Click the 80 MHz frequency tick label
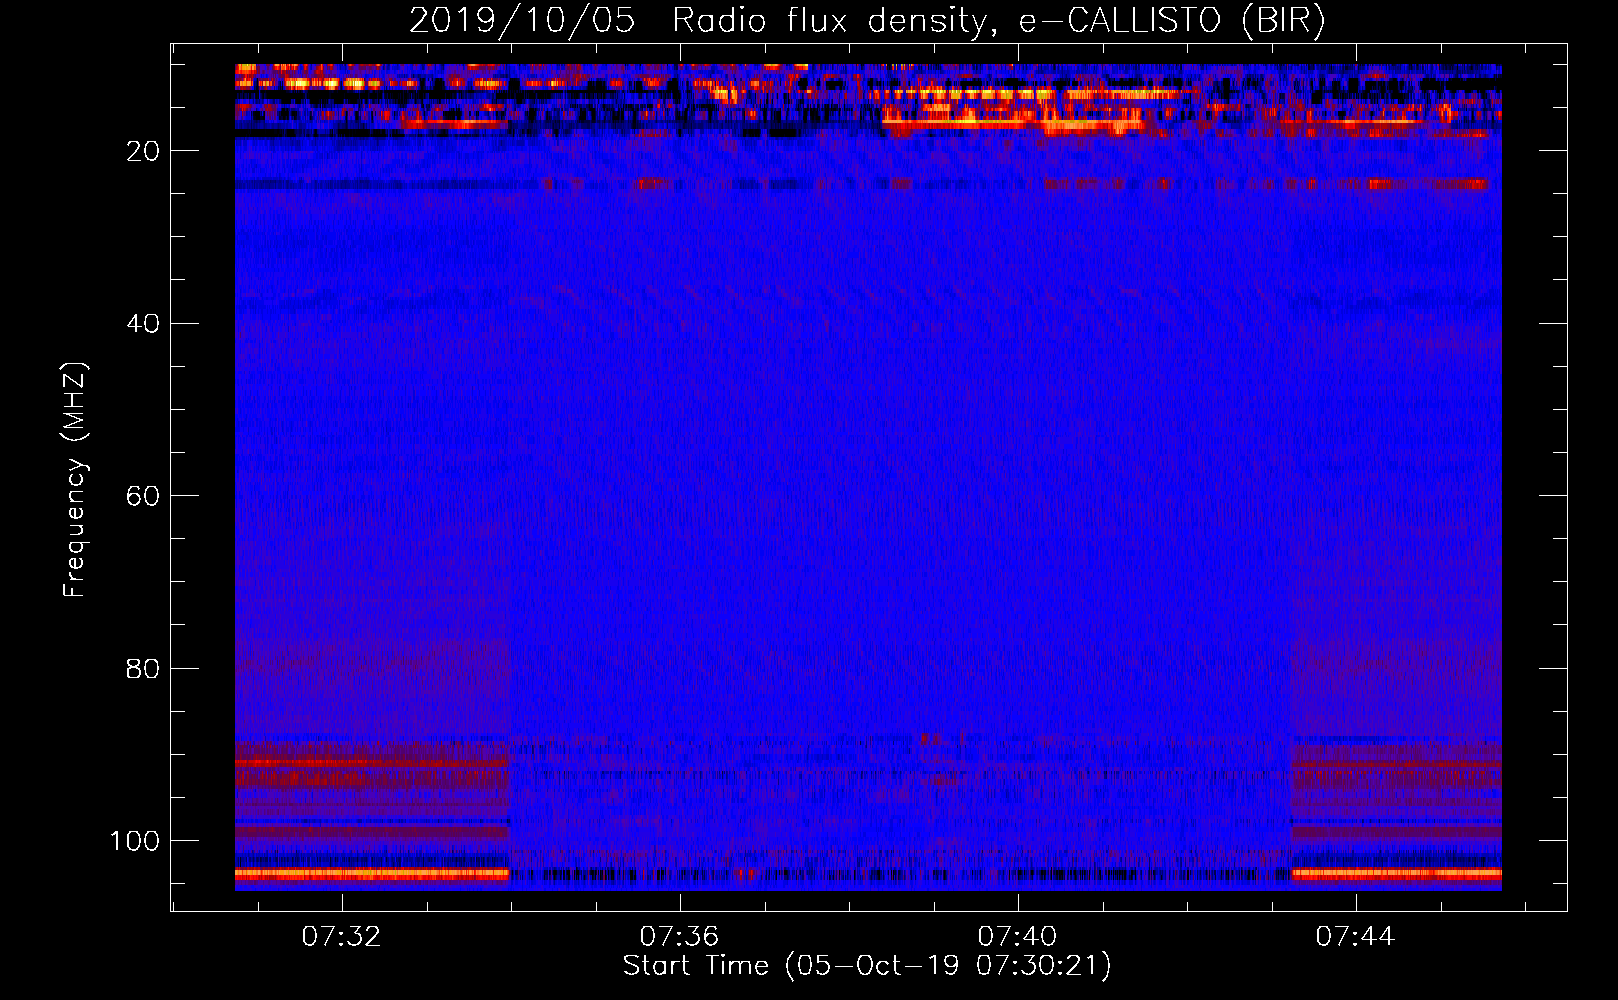 click(x=144, y=668)
